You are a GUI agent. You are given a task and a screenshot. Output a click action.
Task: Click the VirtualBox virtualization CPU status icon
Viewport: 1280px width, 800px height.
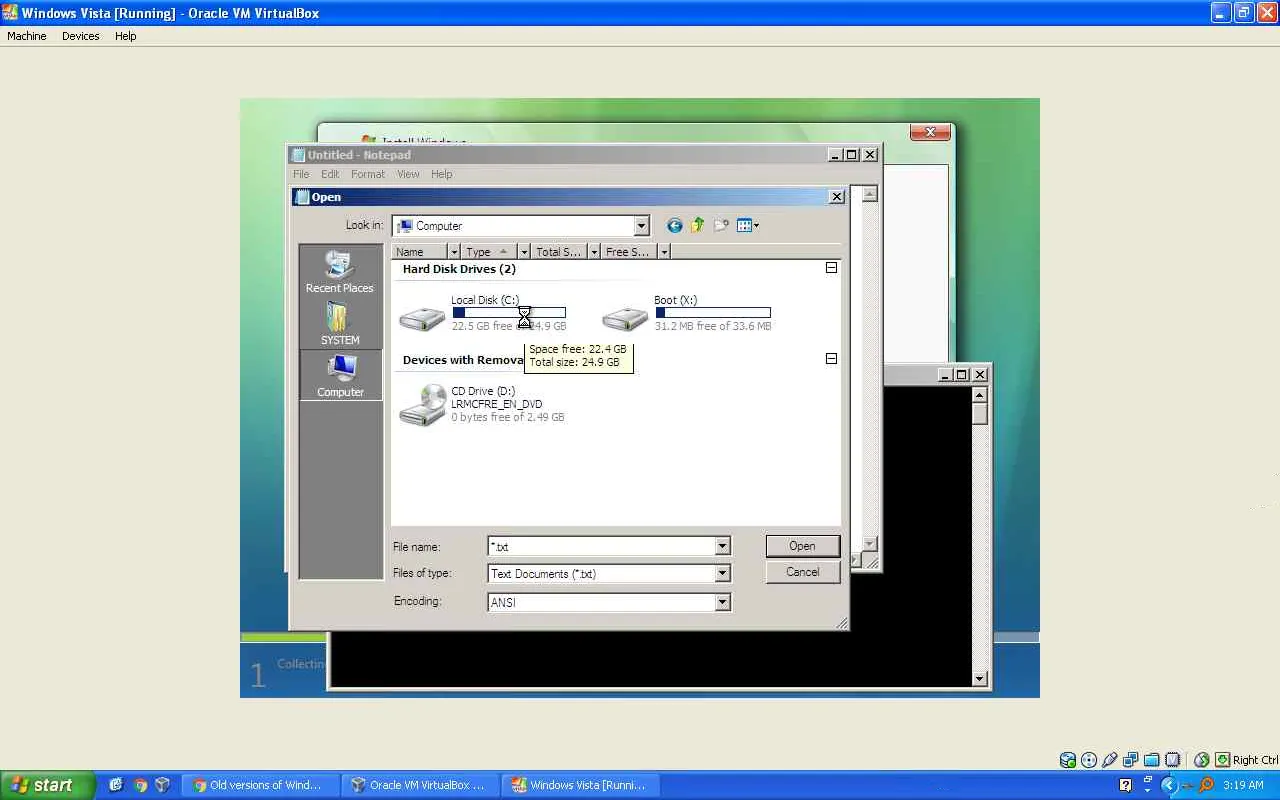point(1173,760)
